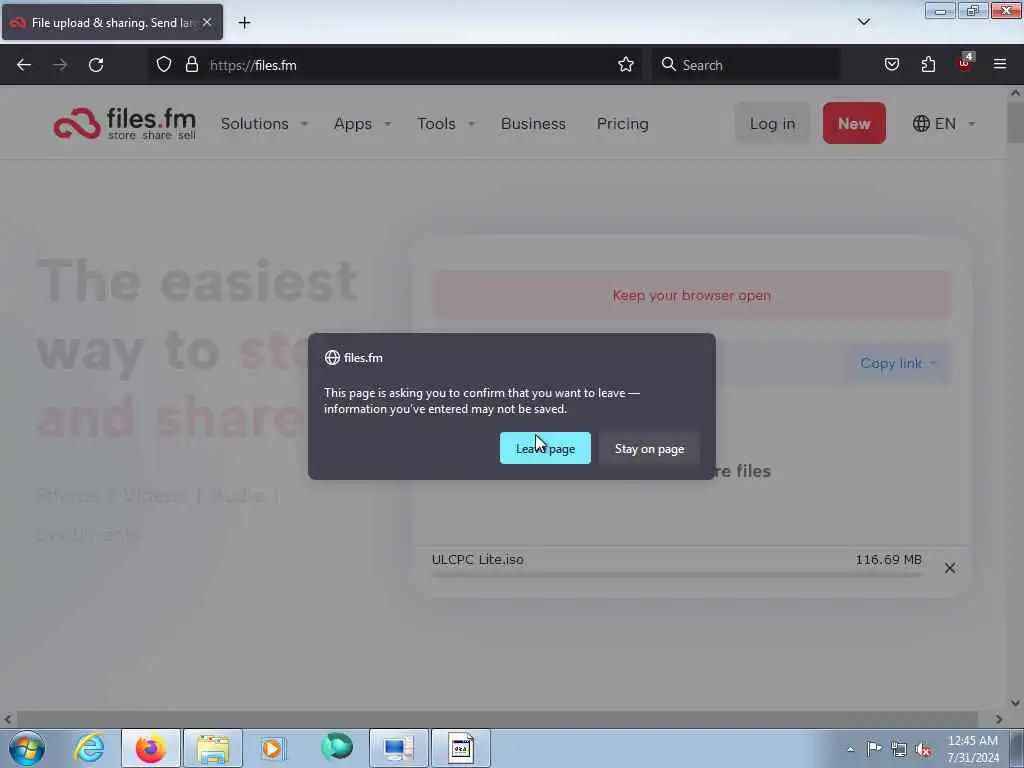
Task: Click the red New button
Action: coord(854,123)
